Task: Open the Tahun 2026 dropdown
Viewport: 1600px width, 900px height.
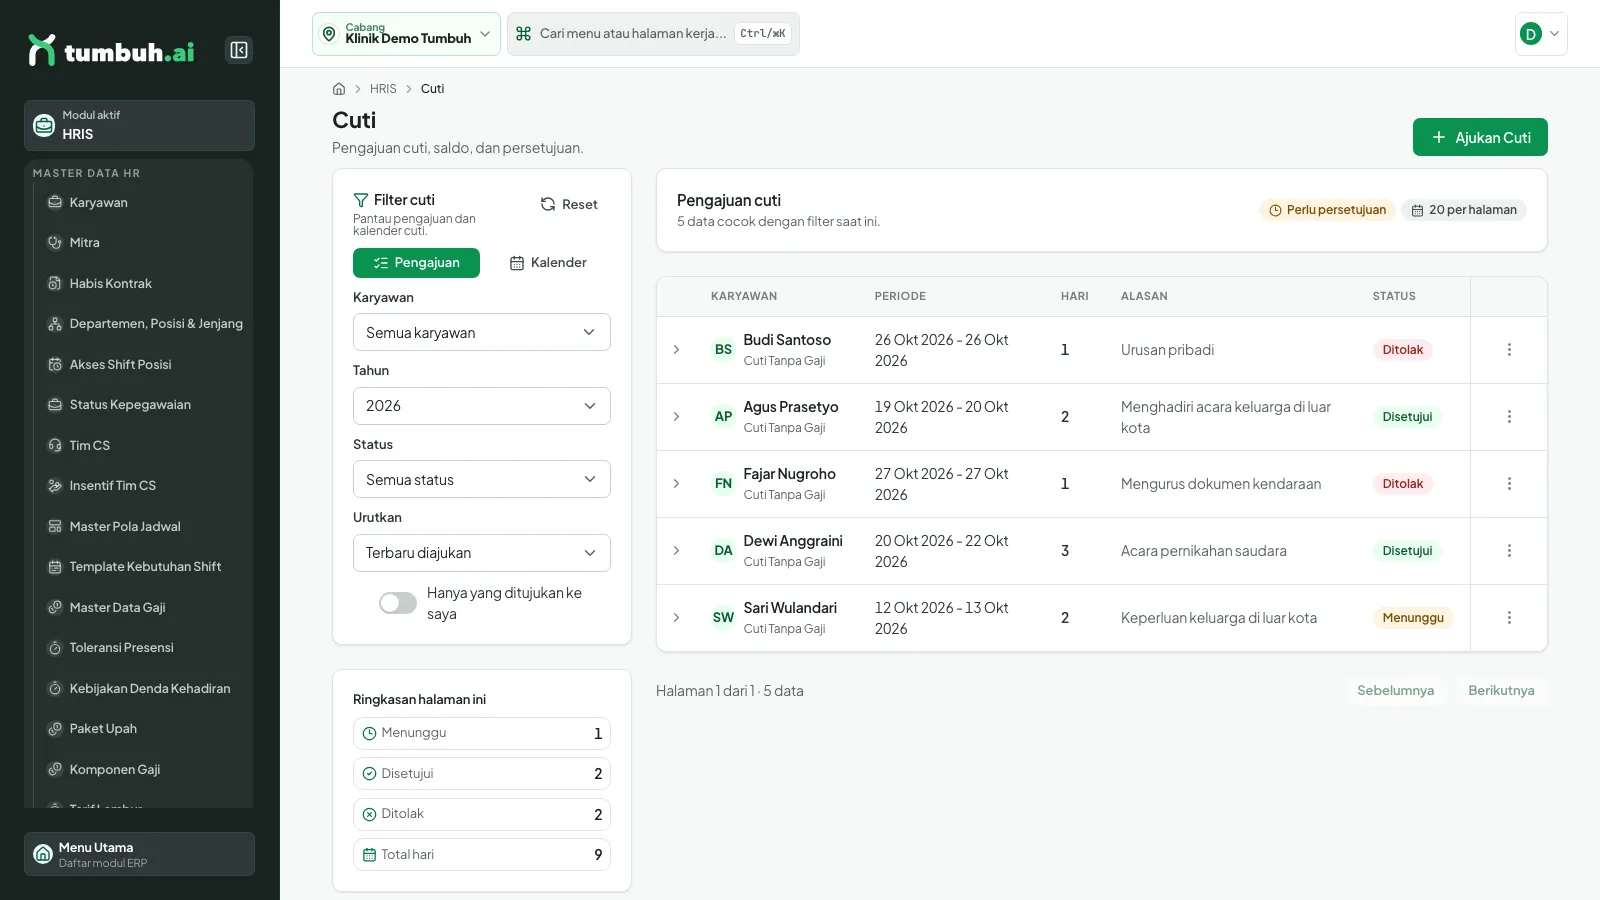Action: (481, 406)
